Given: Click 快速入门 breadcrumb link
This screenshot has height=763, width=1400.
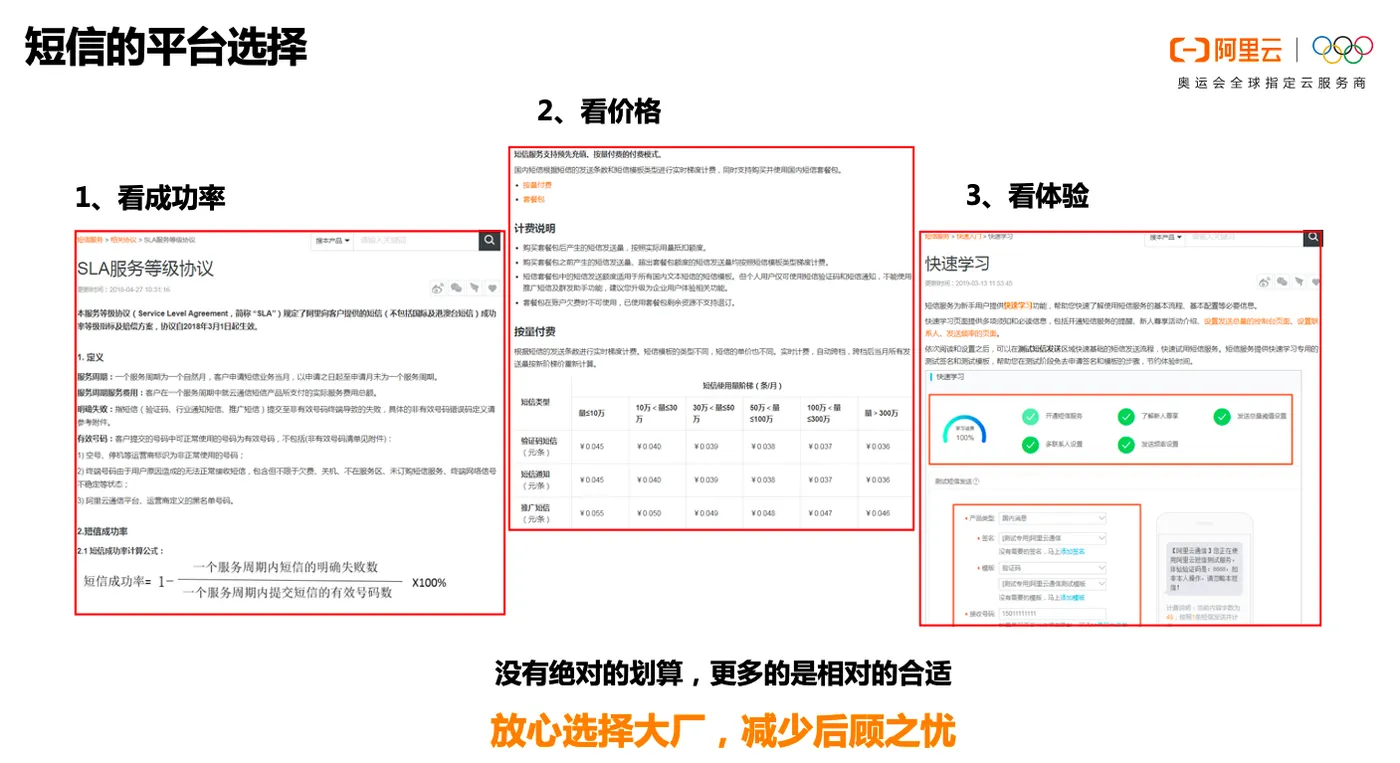Looking at the screenshot, I should pyautogui.click(x=969, y=237).
